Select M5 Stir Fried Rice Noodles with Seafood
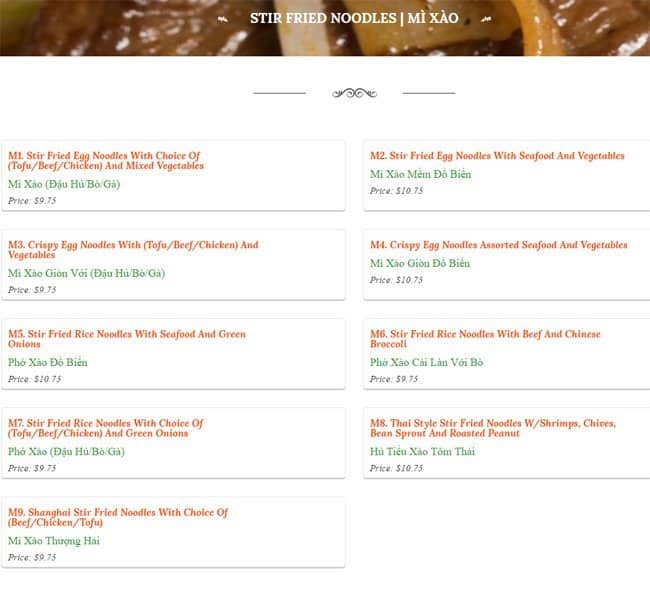 pos(126,339)
